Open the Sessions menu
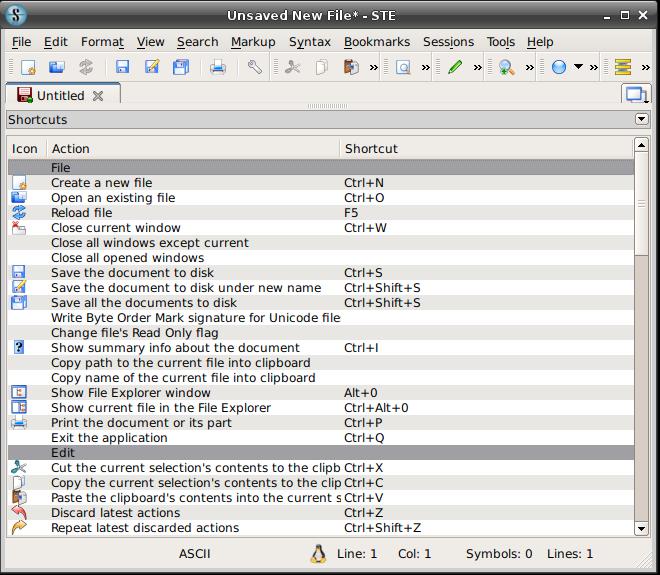The width and height of the screenshot is (660, 575). 448,42
